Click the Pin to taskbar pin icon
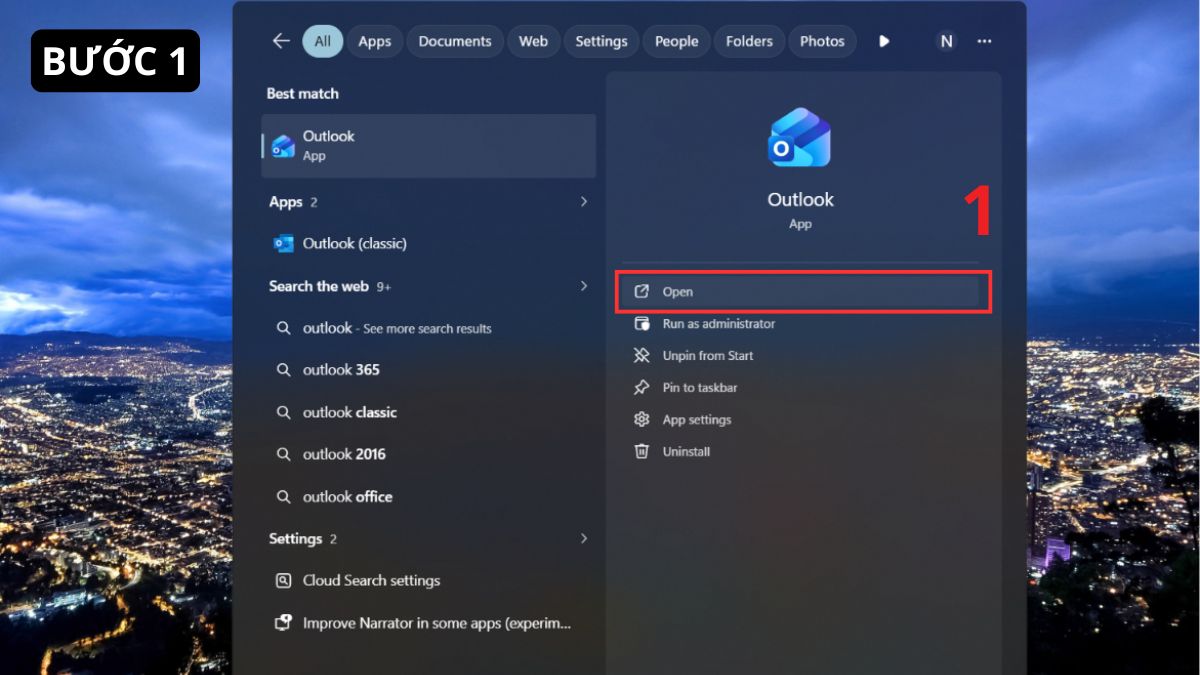This screenshot has height=675, width=1200. (642, 387)
